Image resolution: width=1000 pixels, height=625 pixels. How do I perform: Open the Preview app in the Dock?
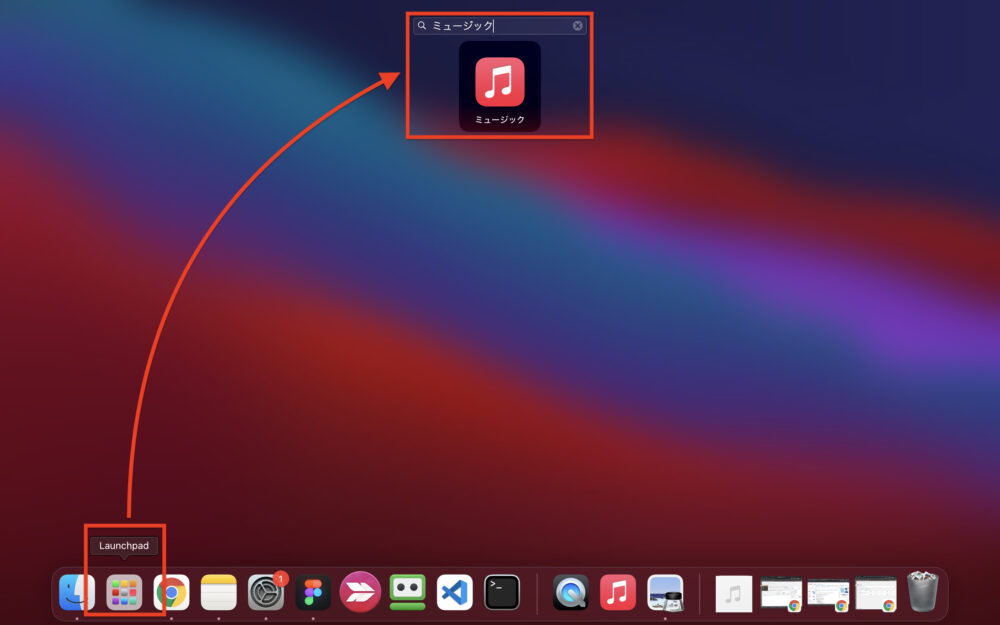pos(665,592)
